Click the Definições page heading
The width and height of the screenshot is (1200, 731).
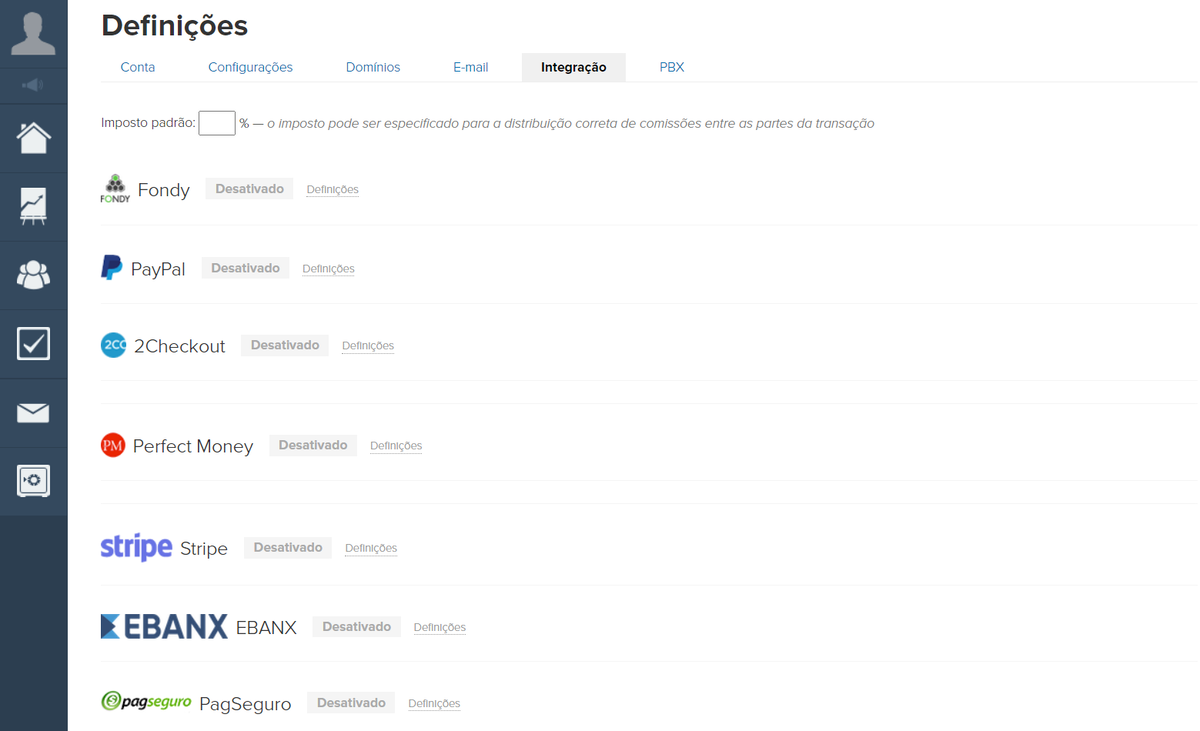point(175,25)
